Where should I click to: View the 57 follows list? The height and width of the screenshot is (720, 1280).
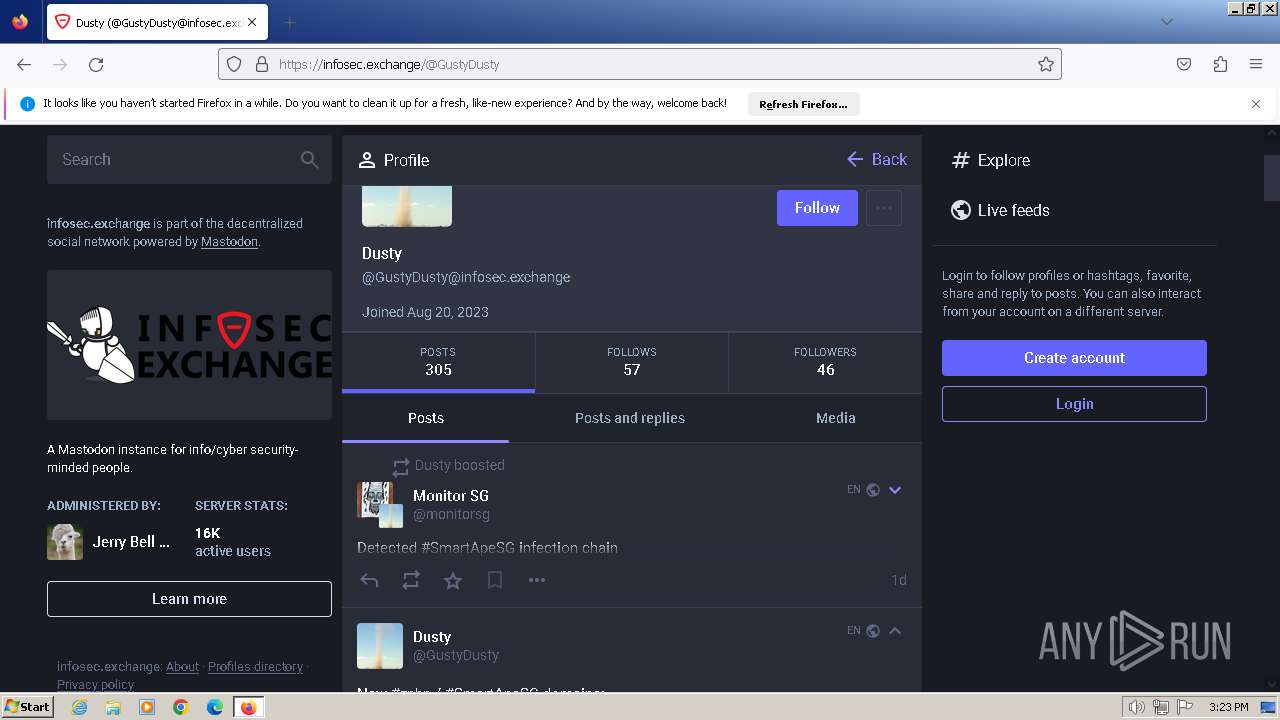632,361
